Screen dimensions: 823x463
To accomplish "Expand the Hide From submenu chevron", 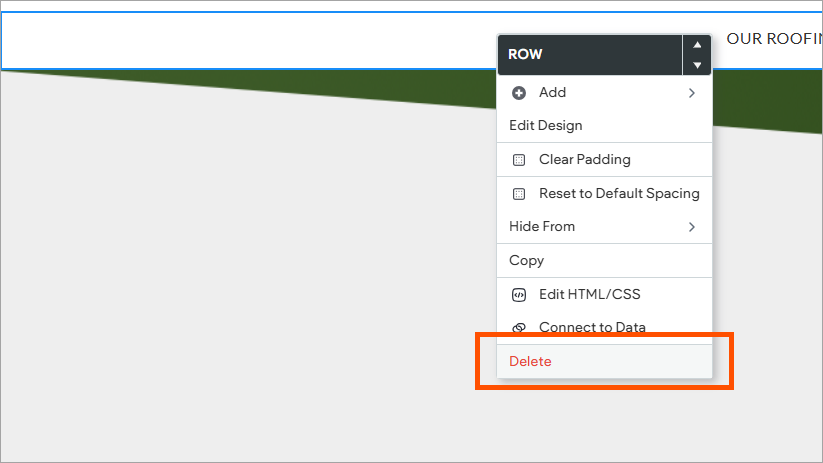I will (692, 227).
